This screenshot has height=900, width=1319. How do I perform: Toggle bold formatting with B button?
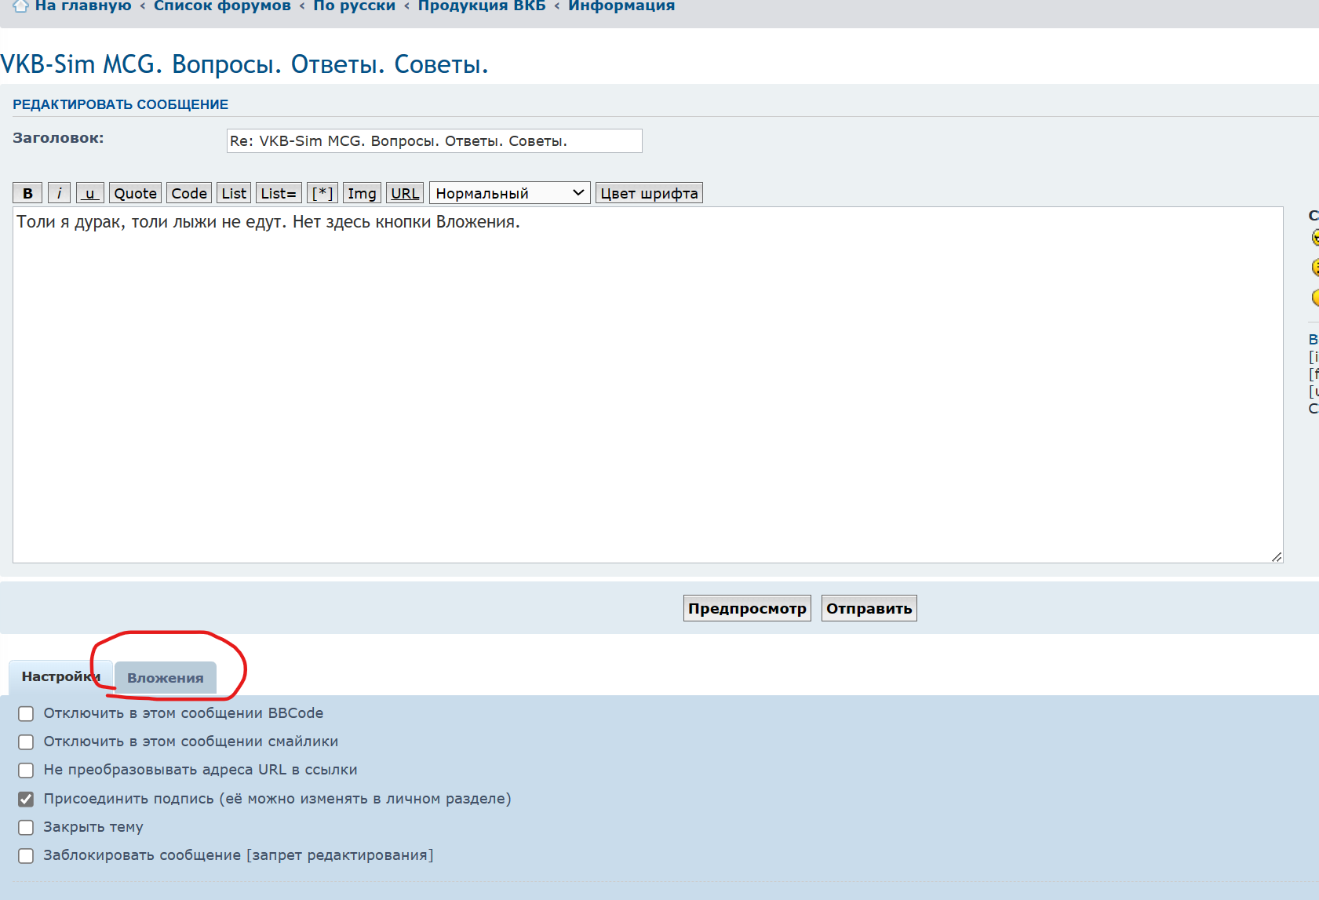pos(27,193)
